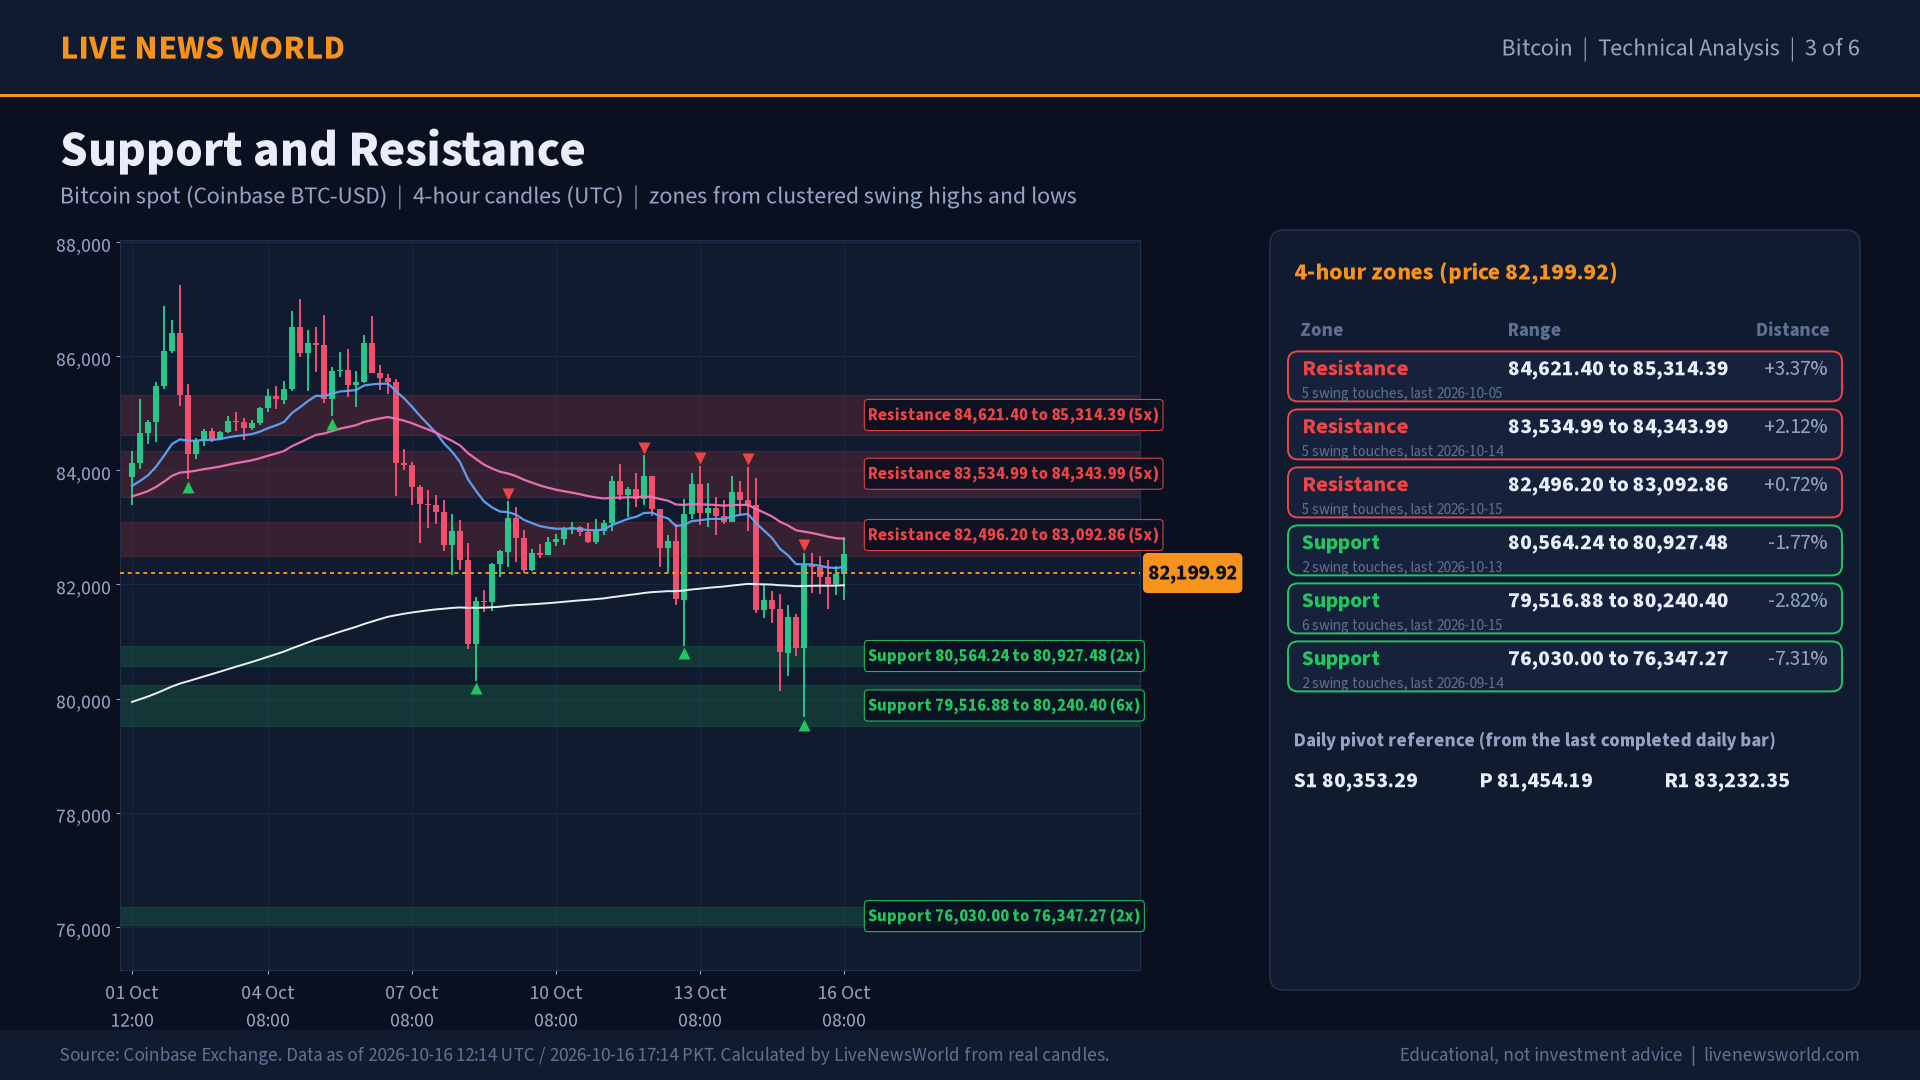1920x1080 pixels.
Task: Click the orange current price tag 82,199.92
Action: pos(1192,573)
